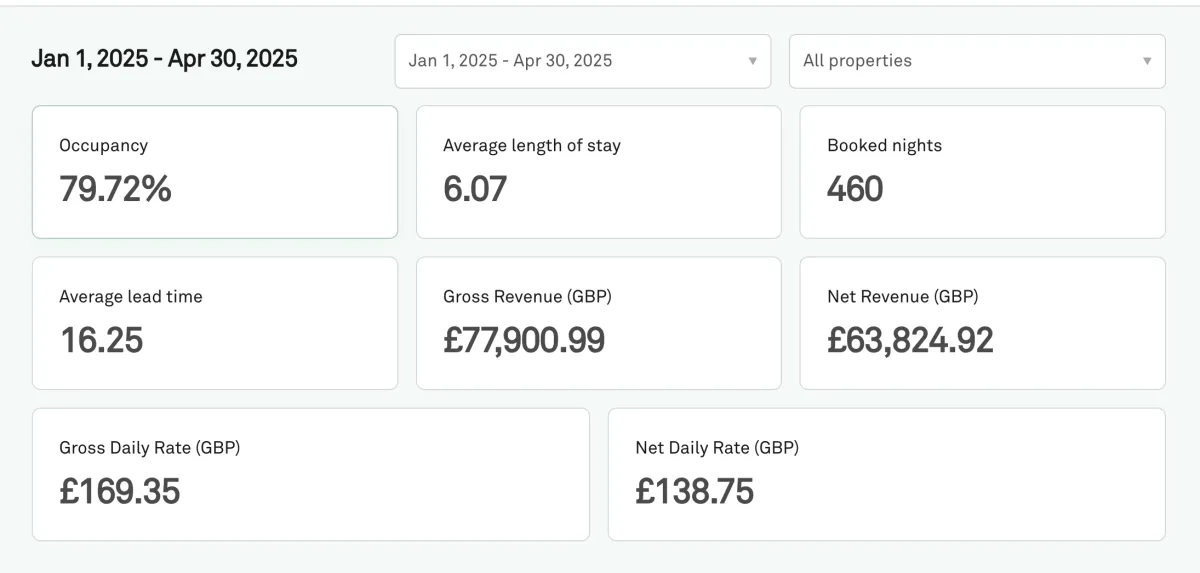This screenshot has width=1200, height=573.
Task: Open the date range dropdown field
Action: pos(583,61)
